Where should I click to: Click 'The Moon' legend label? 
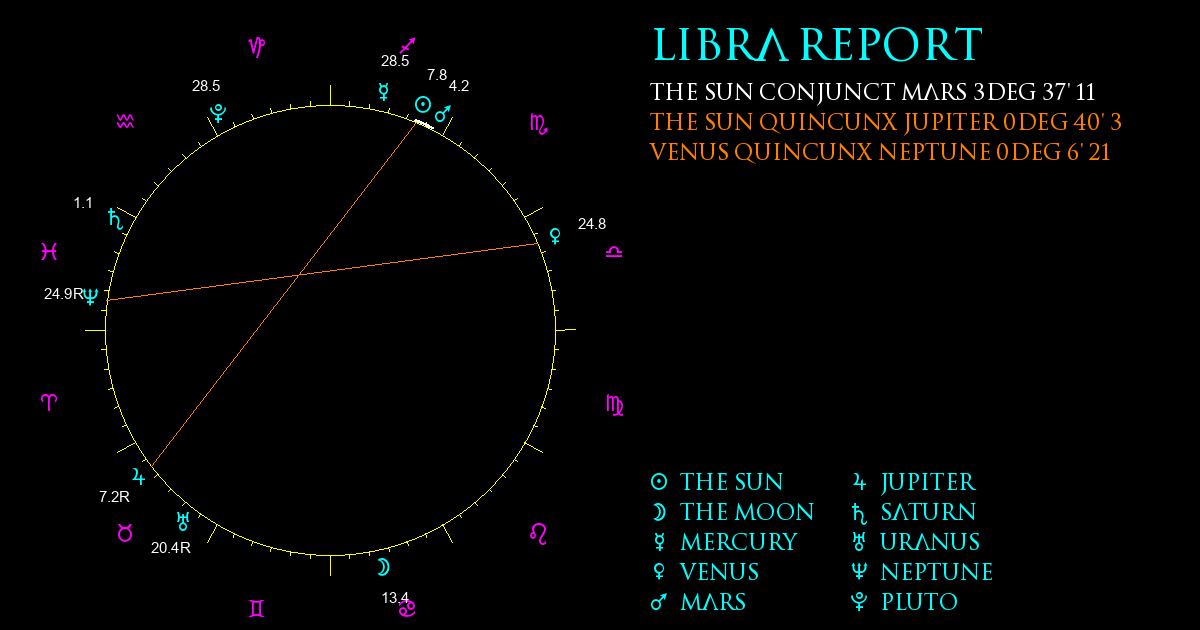747,512
